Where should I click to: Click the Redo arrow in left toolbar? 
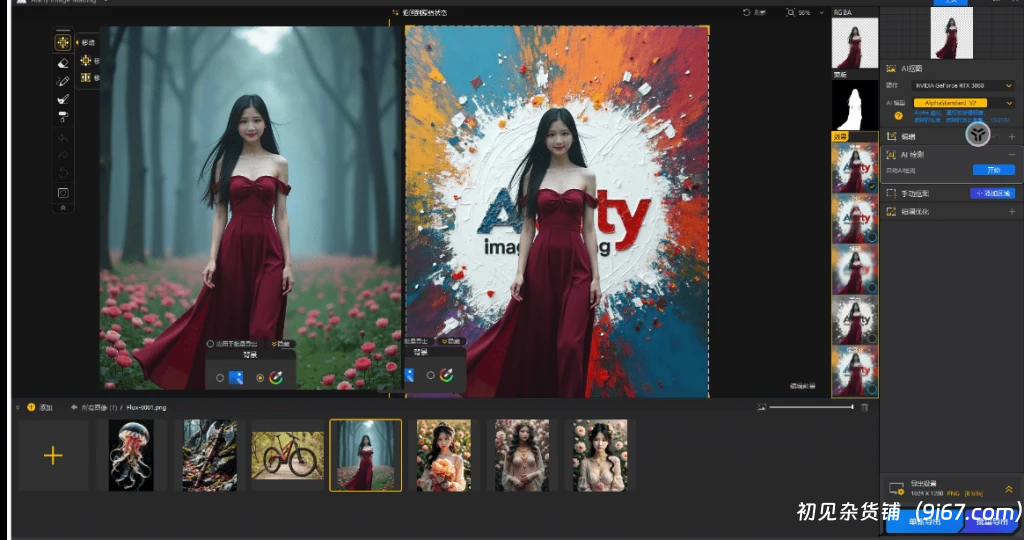[x=63, y=155]
